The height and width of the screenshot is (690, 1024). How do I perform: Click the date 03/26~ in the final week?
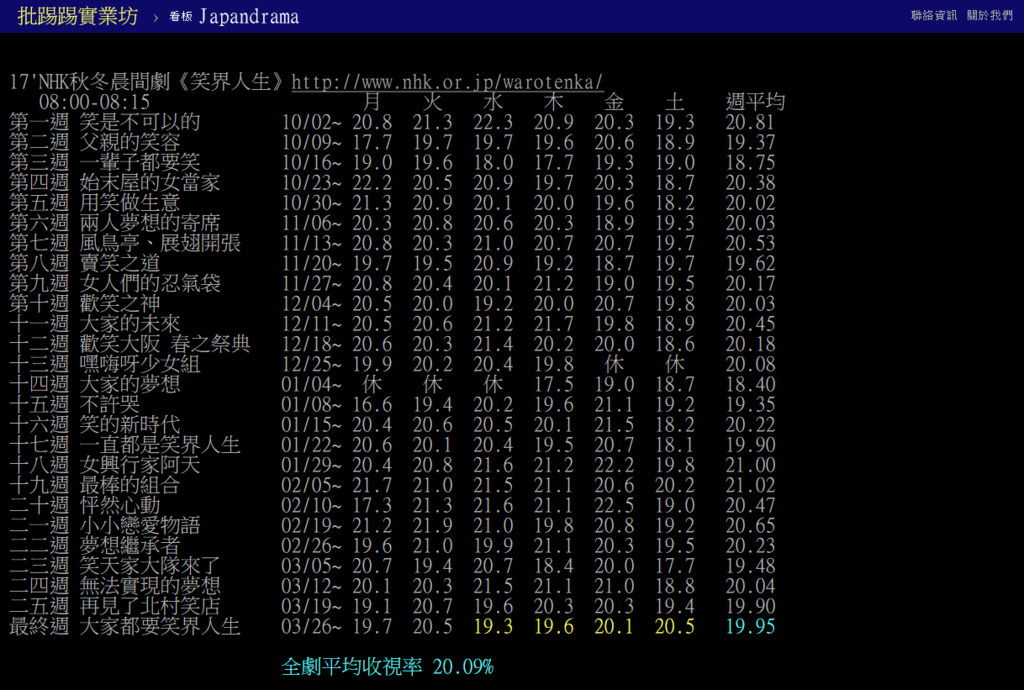[x=312, y=627]
